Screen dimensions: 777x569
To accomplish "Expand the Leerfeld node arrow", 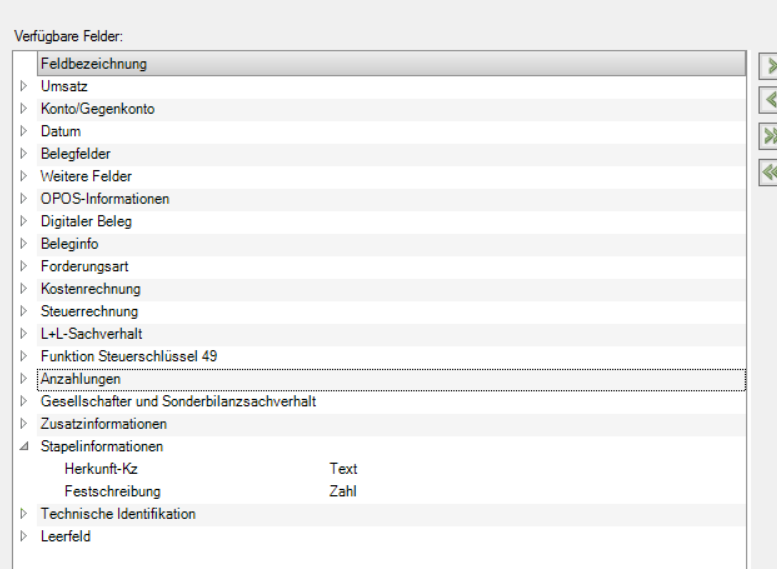I will click(x=23, y=536).
